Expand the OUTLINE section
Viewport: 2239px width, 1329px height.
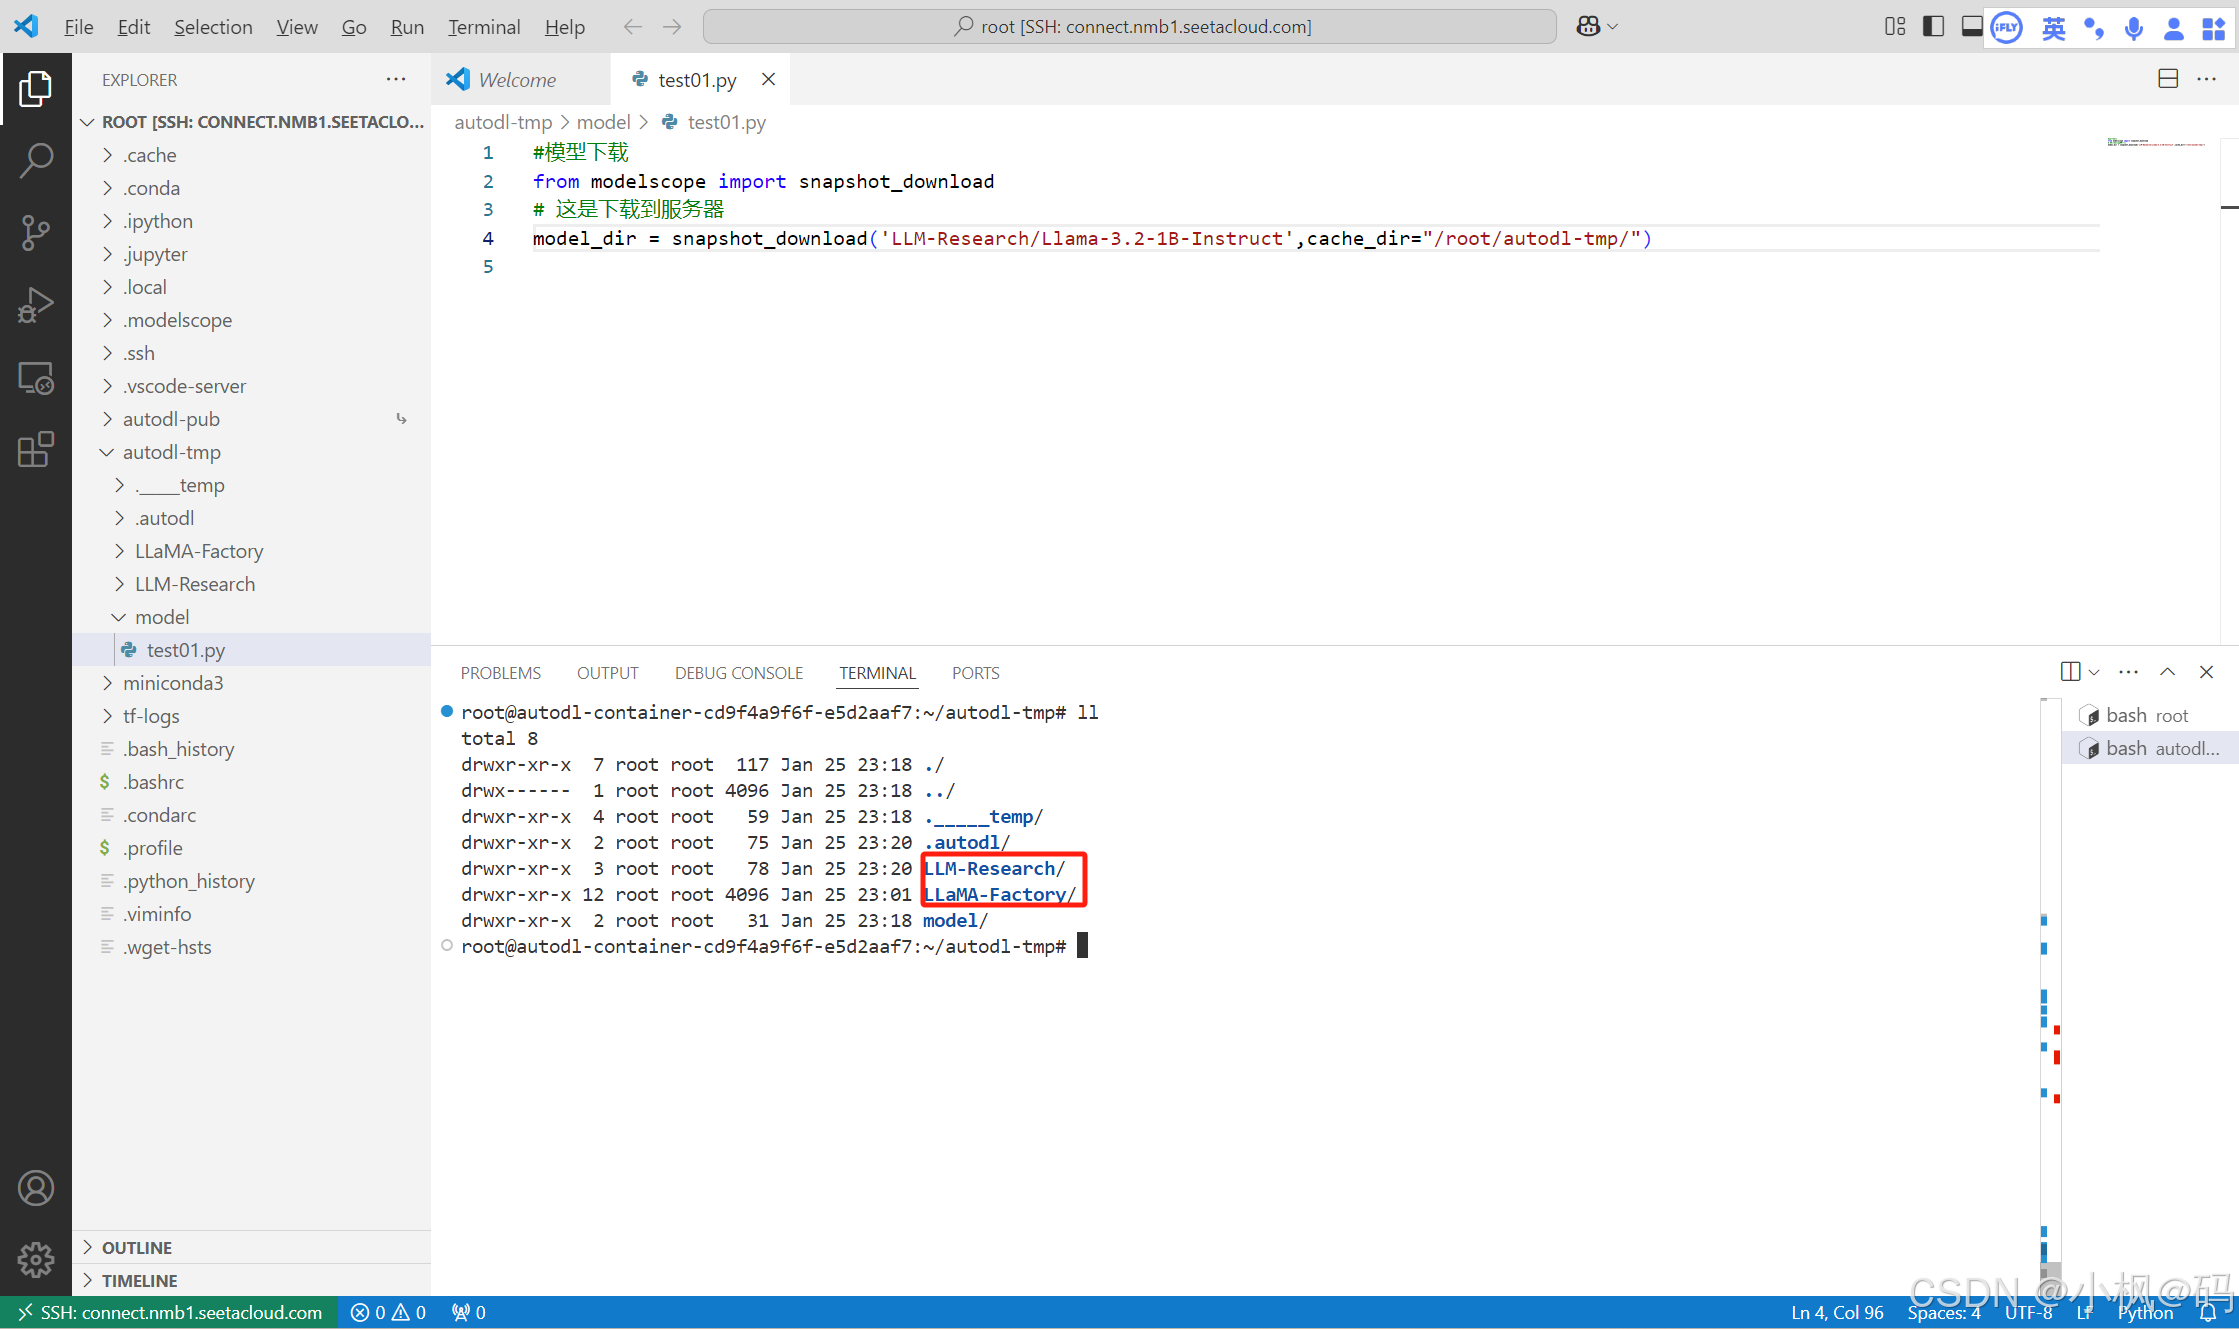coord(252,1247)
